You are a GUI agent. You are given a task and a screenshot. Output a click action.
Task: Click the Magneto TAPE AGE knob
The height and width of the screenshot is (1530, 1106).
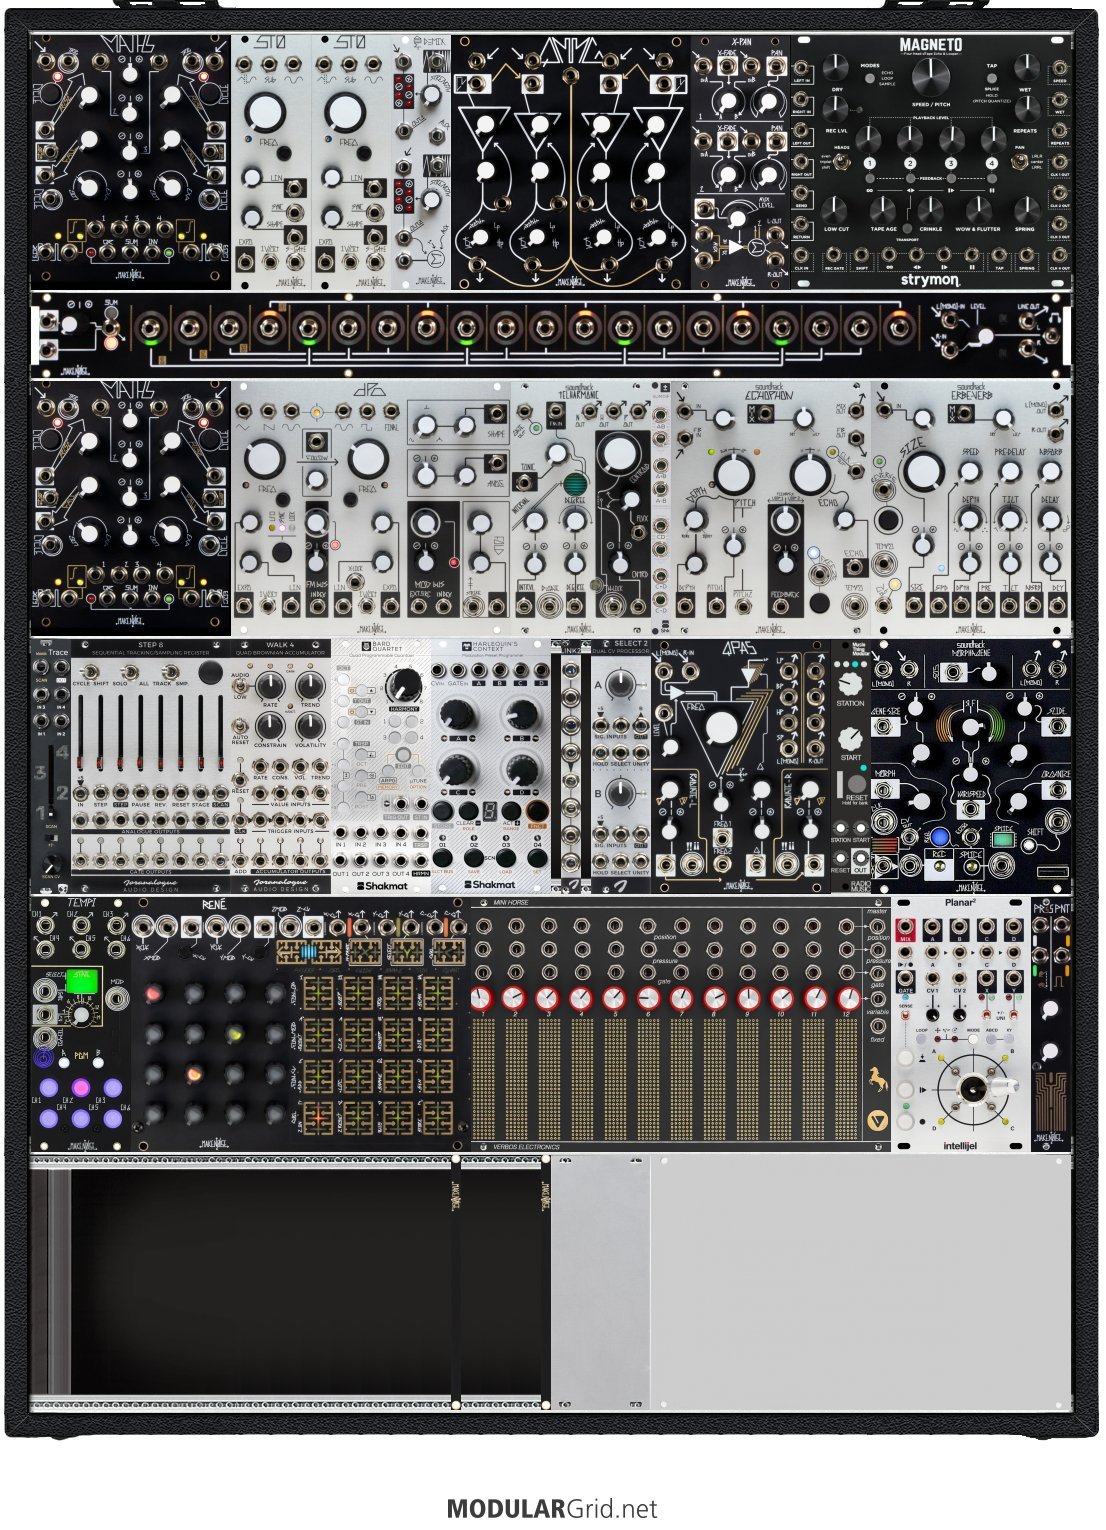click(x=882, y=209)
